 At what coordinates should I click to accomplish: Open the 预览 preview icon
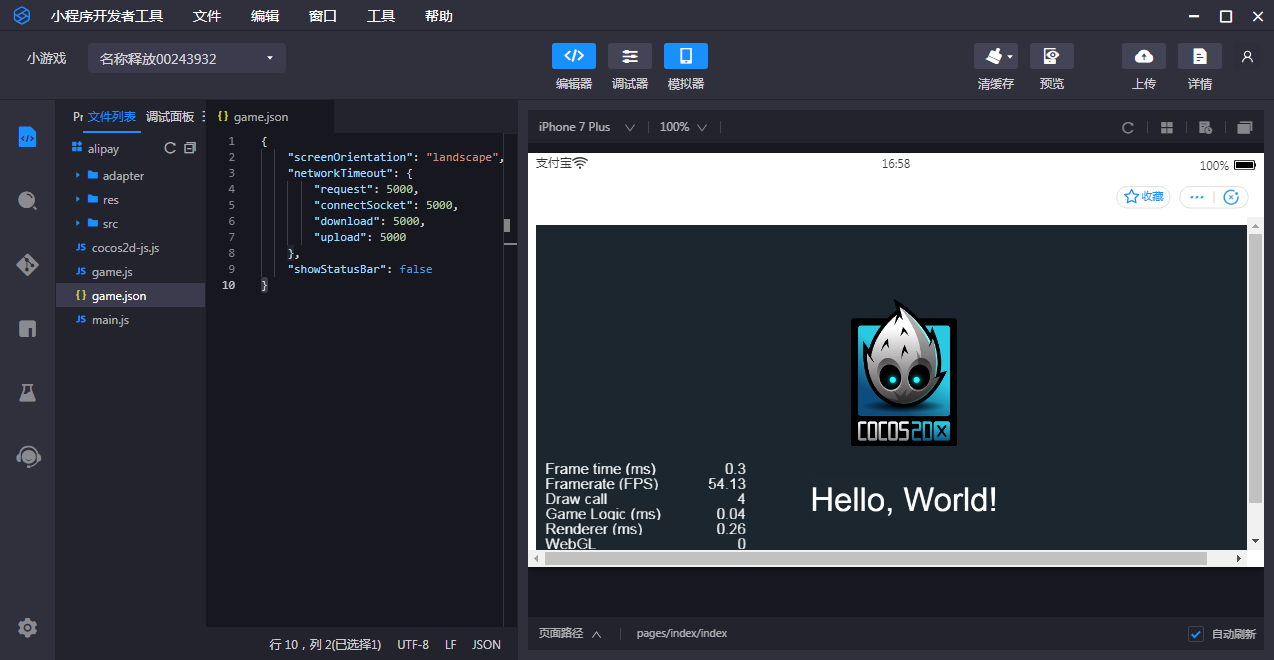click(1052, 56)
